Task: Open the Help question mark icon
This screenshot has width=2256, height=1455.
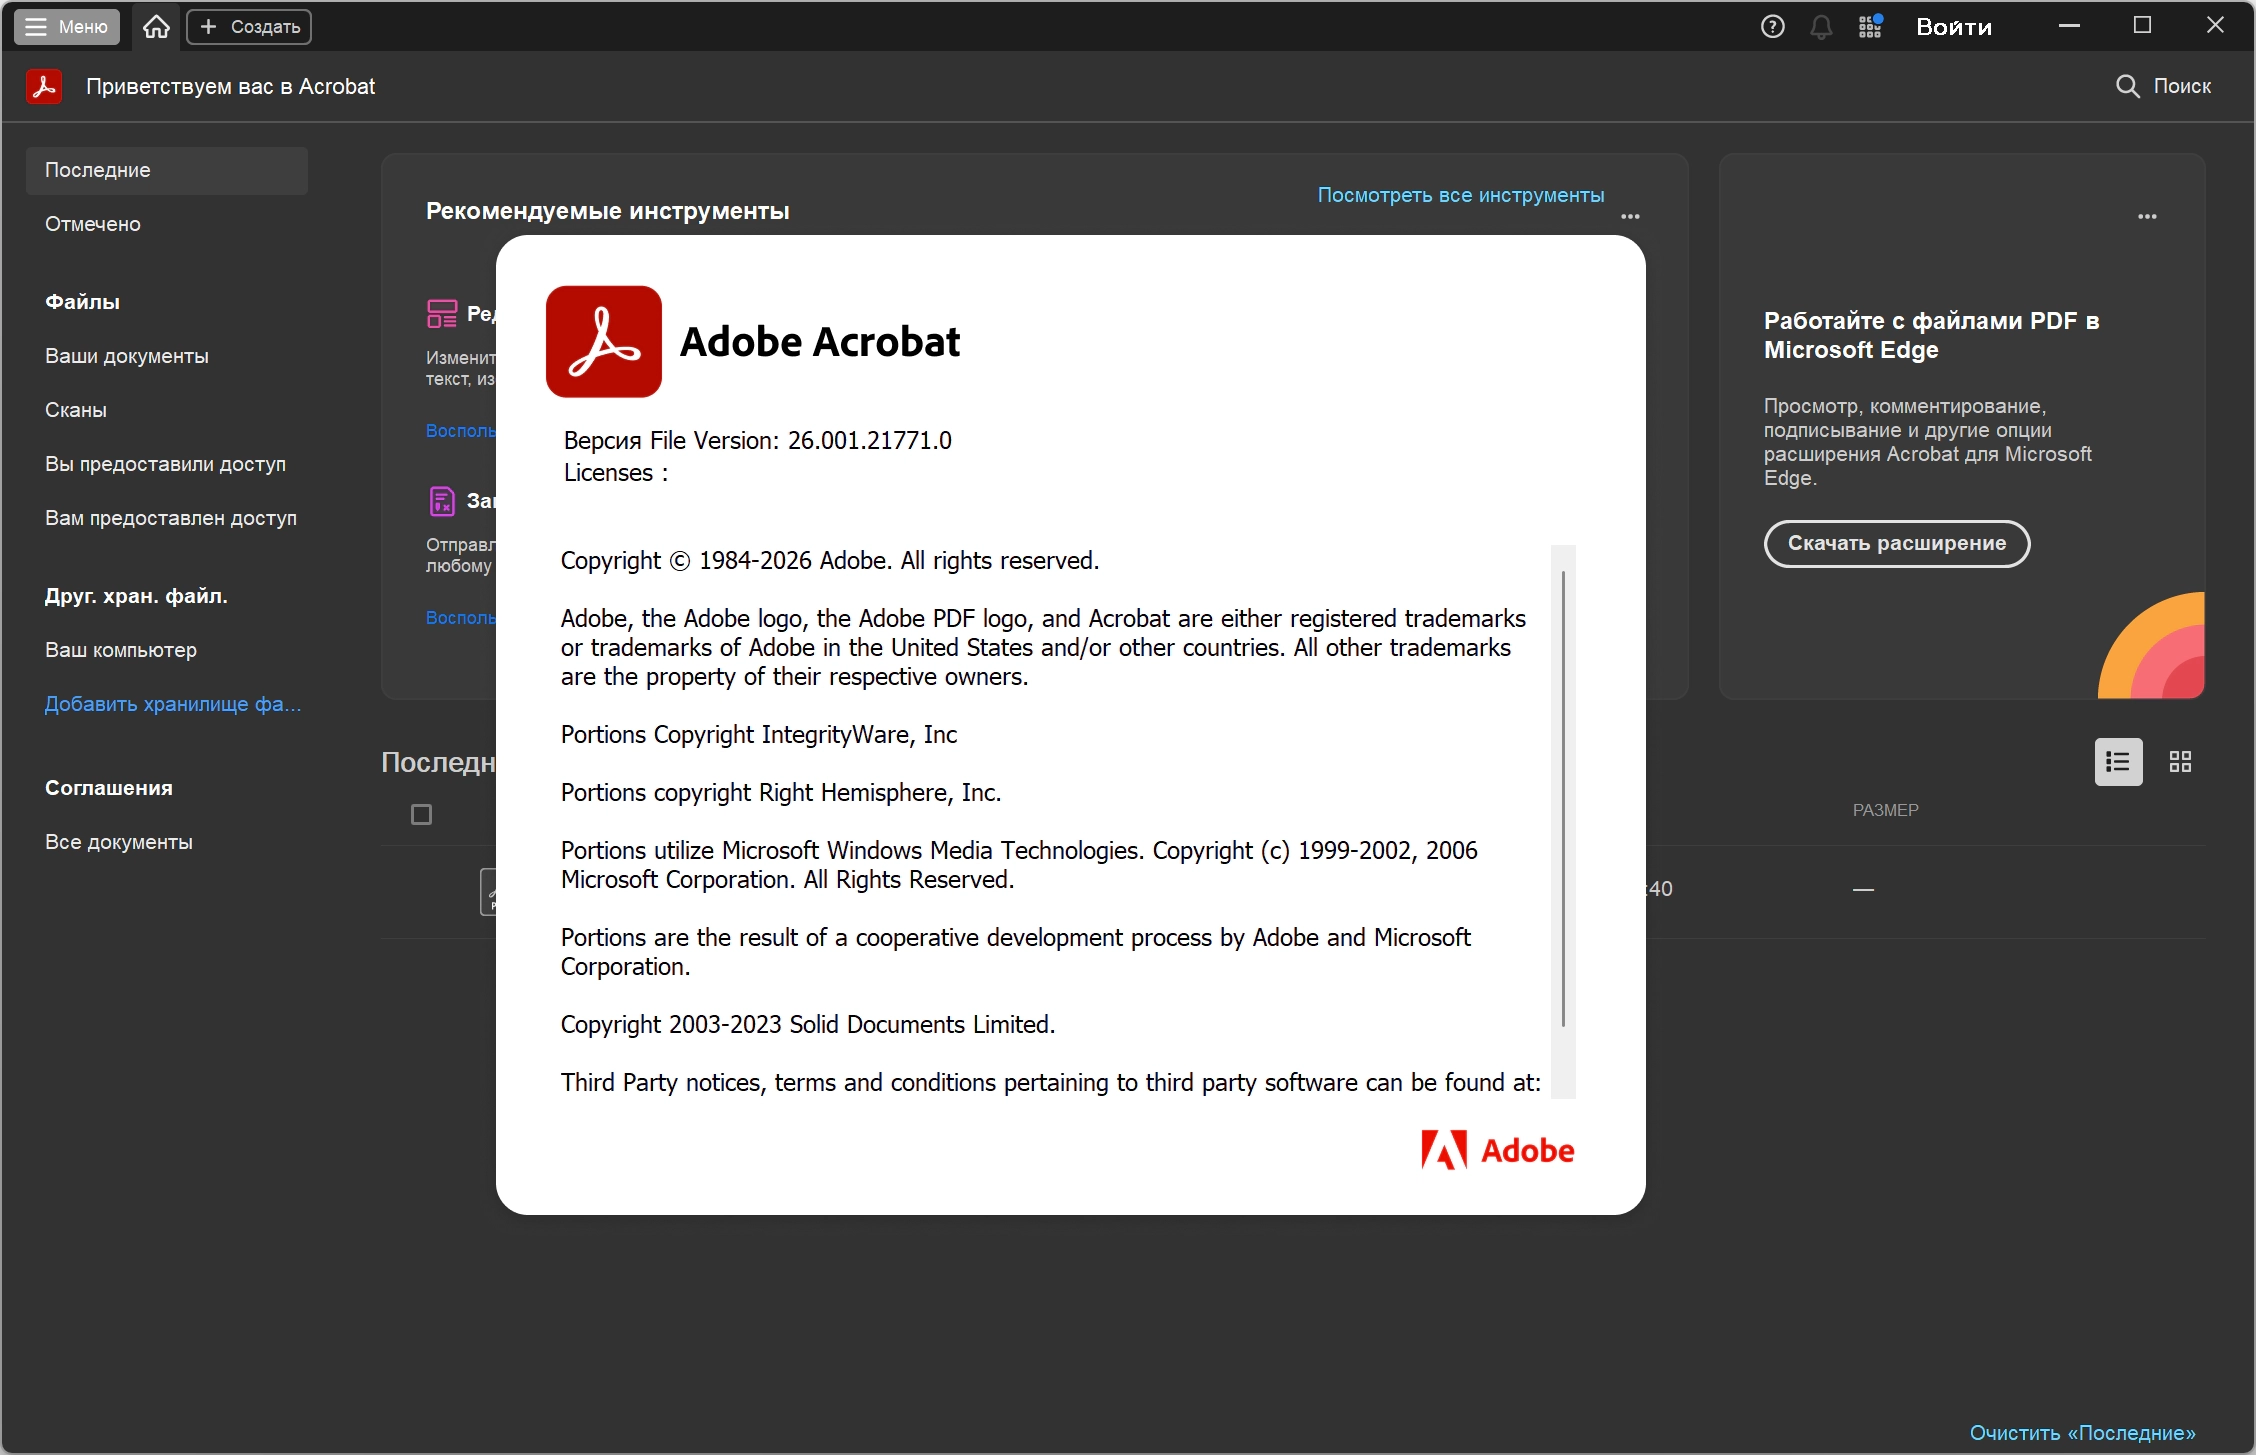Action: (x=1772, y=27)
